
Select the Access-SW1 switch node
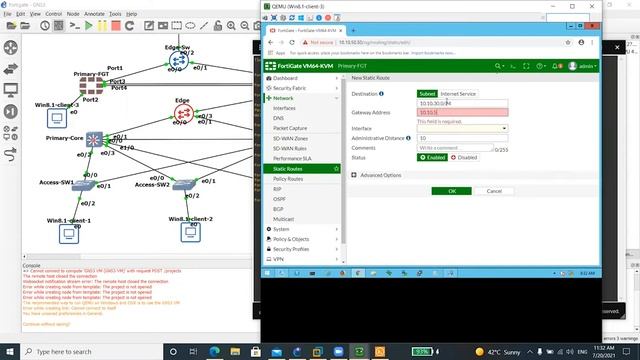pos(84,186)
